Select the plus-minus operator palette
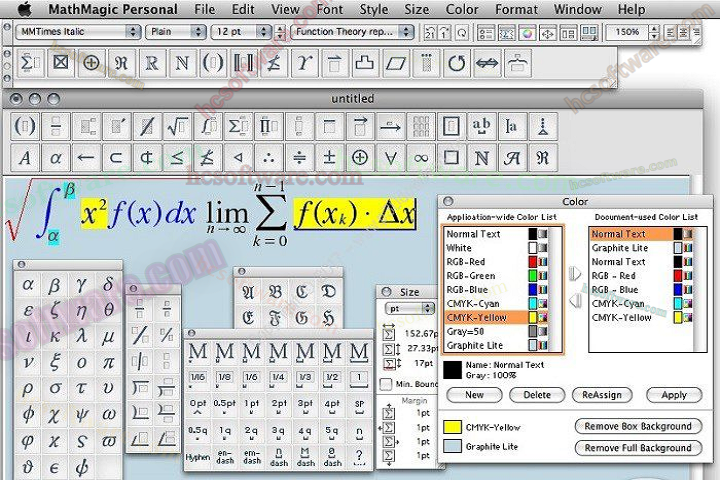 click(x=329, y=158)
